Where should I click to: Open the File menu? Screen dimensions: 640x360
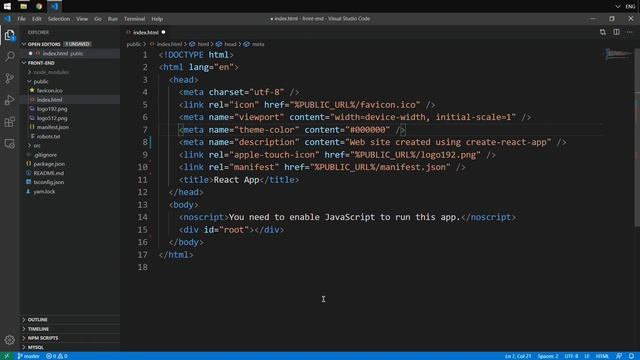pyautogui.click(x=21, y=19)
